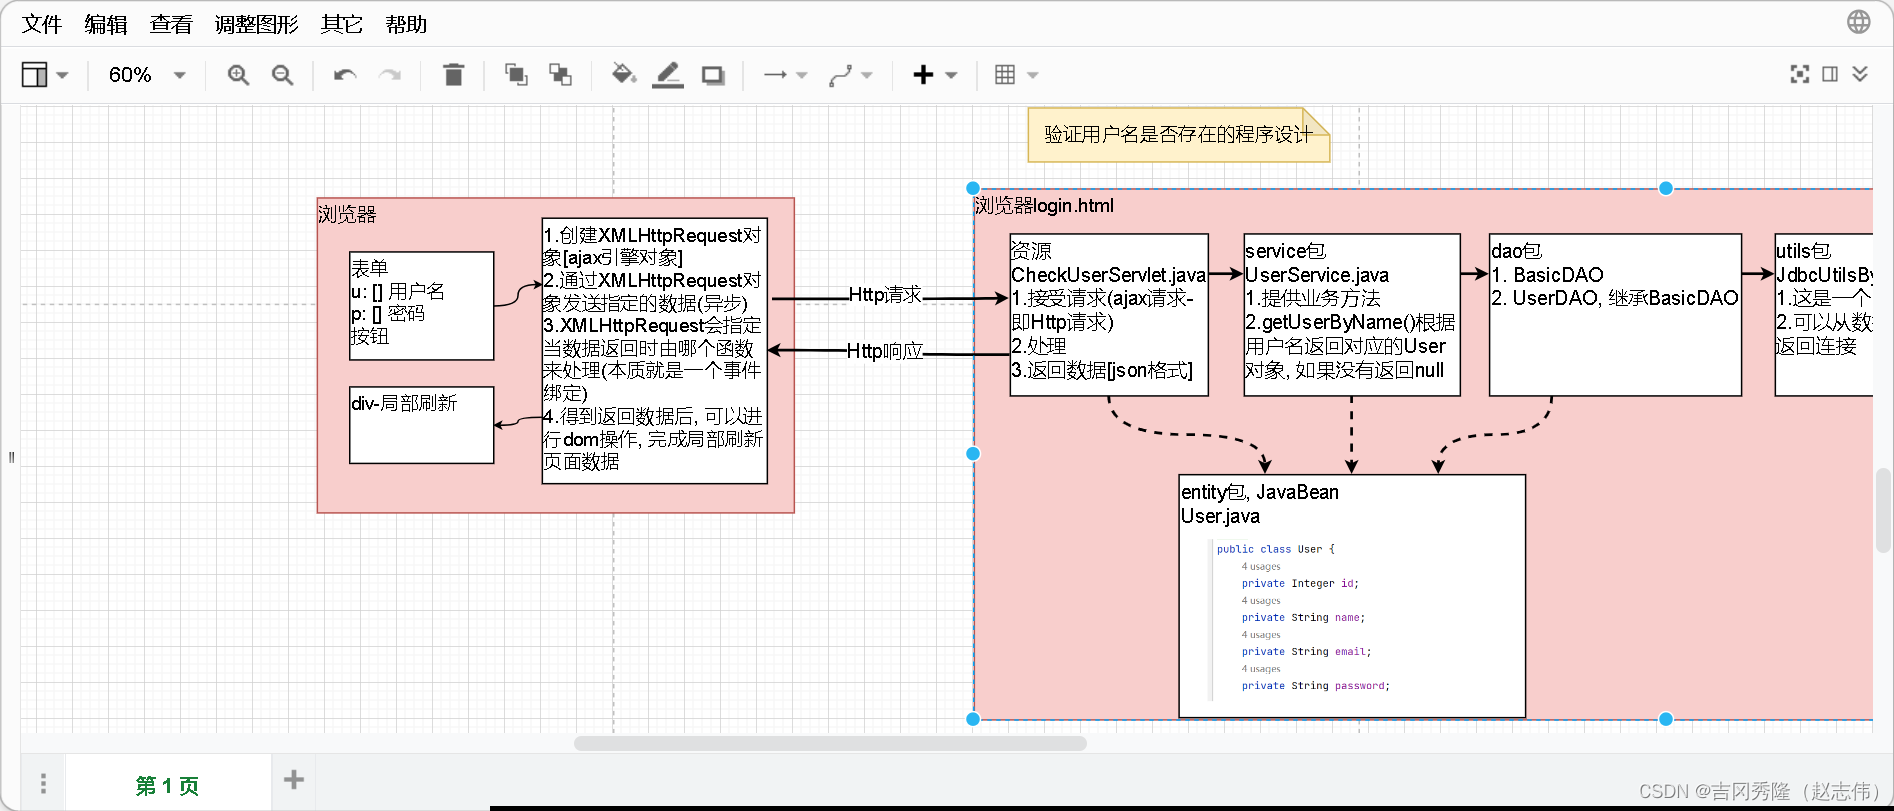The height and width of the screenshot is (811, 1894).
Task: Open the insert plus dropdown
Action: 935,75
